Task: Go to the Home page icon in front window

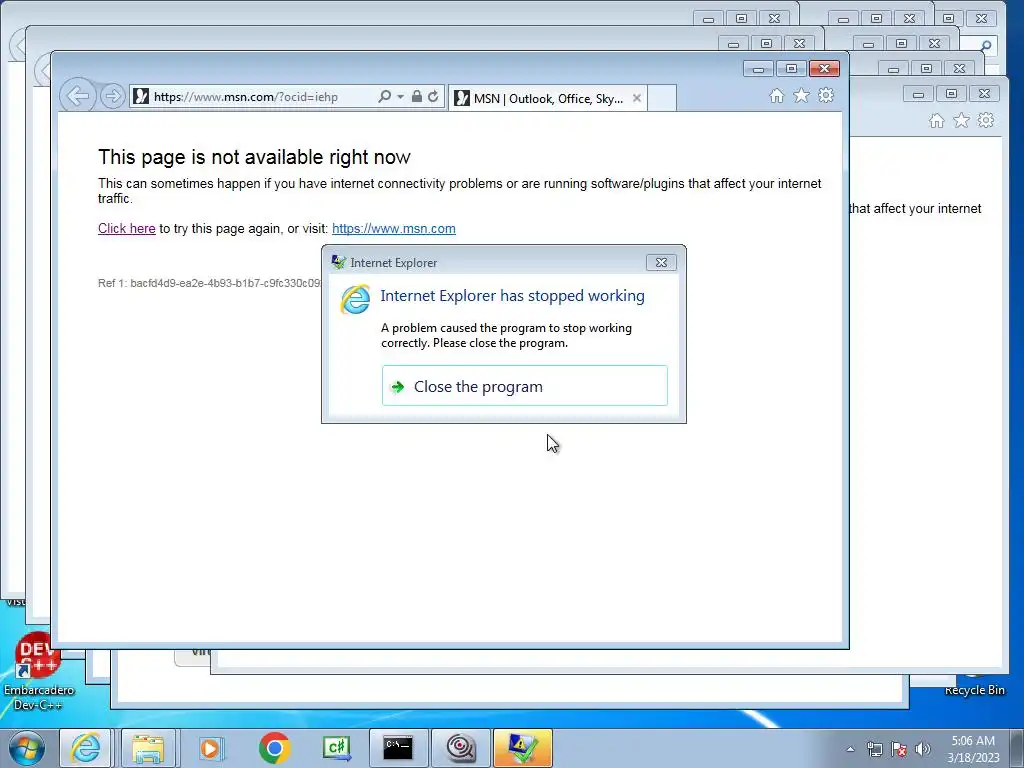Action: click(x=776, y=96)
